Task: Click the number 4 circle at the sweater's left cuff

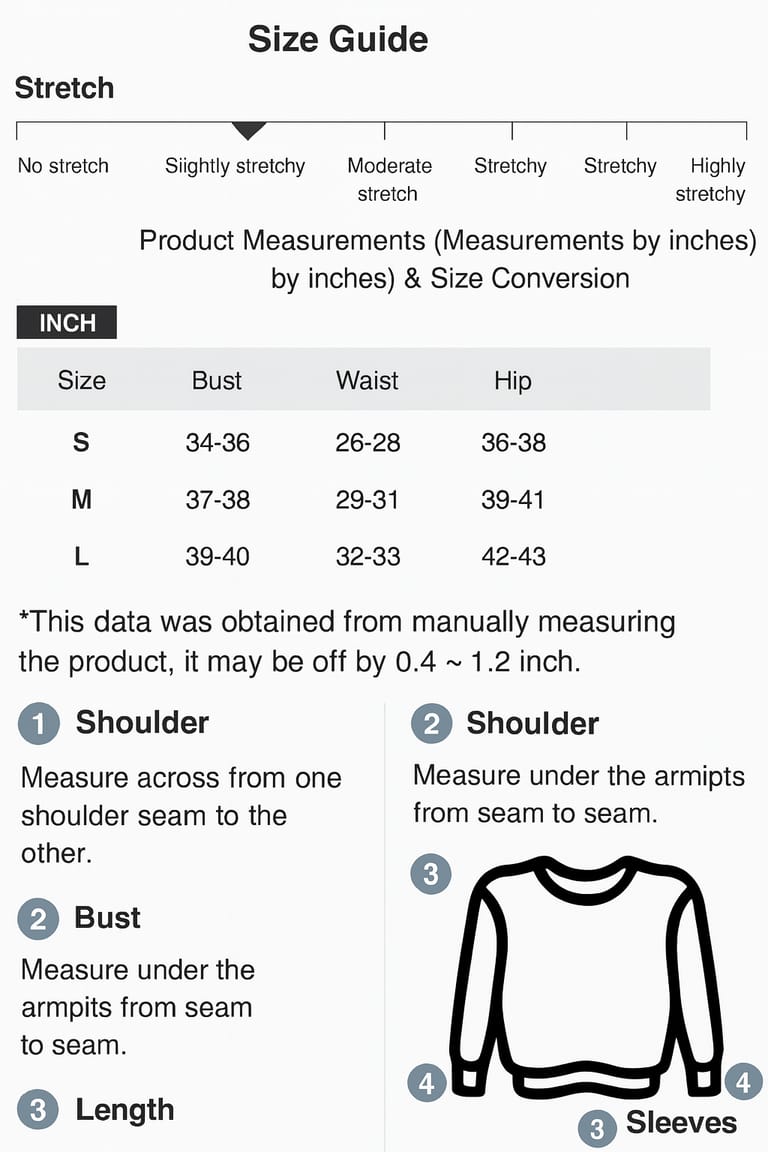Action: 427,1082
